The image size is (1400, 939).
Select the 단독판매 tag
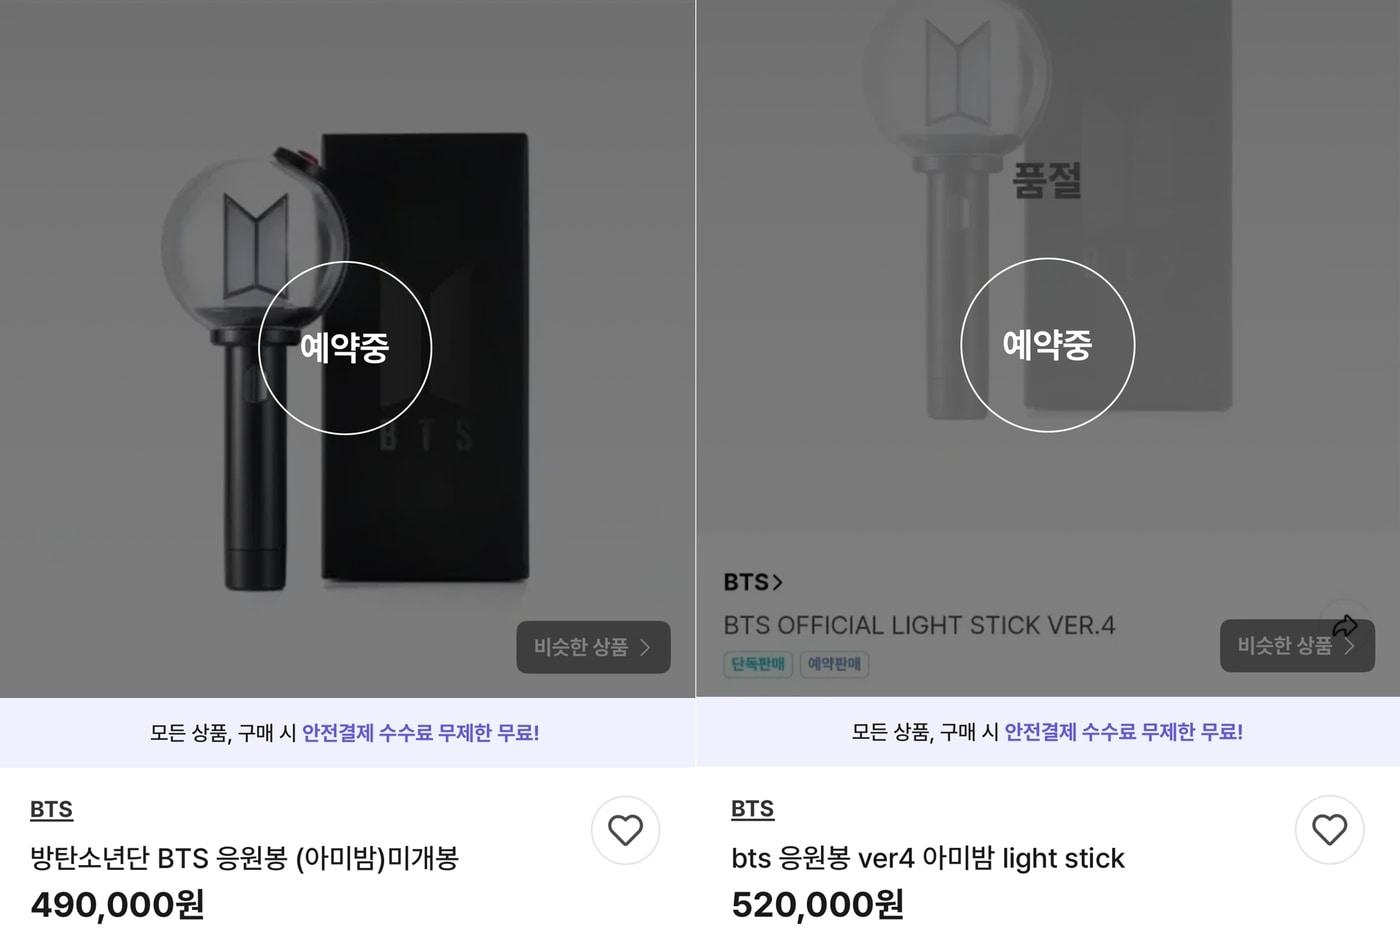(x=757, y=664)
